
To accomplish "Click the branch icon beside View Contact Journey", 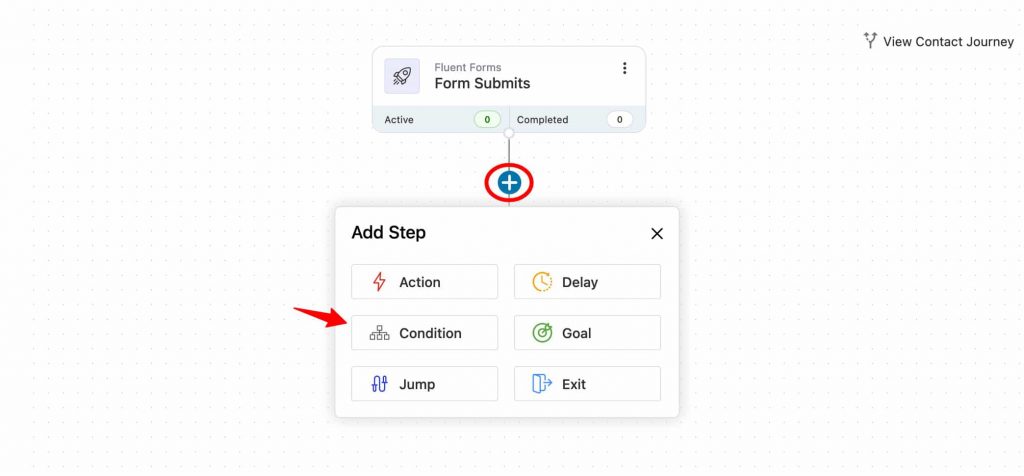I will (x=870, y=40).
